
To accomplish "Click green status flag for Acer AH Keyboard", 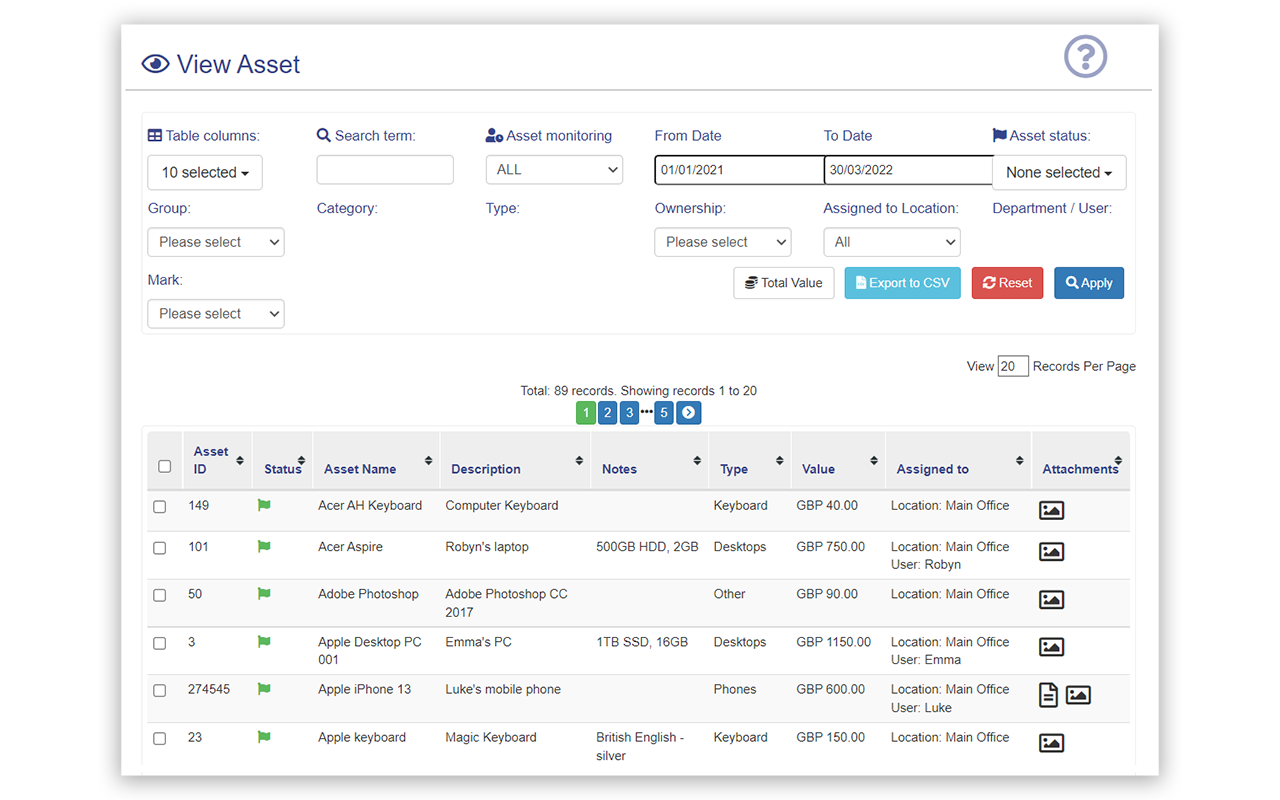I will point(264,505).
